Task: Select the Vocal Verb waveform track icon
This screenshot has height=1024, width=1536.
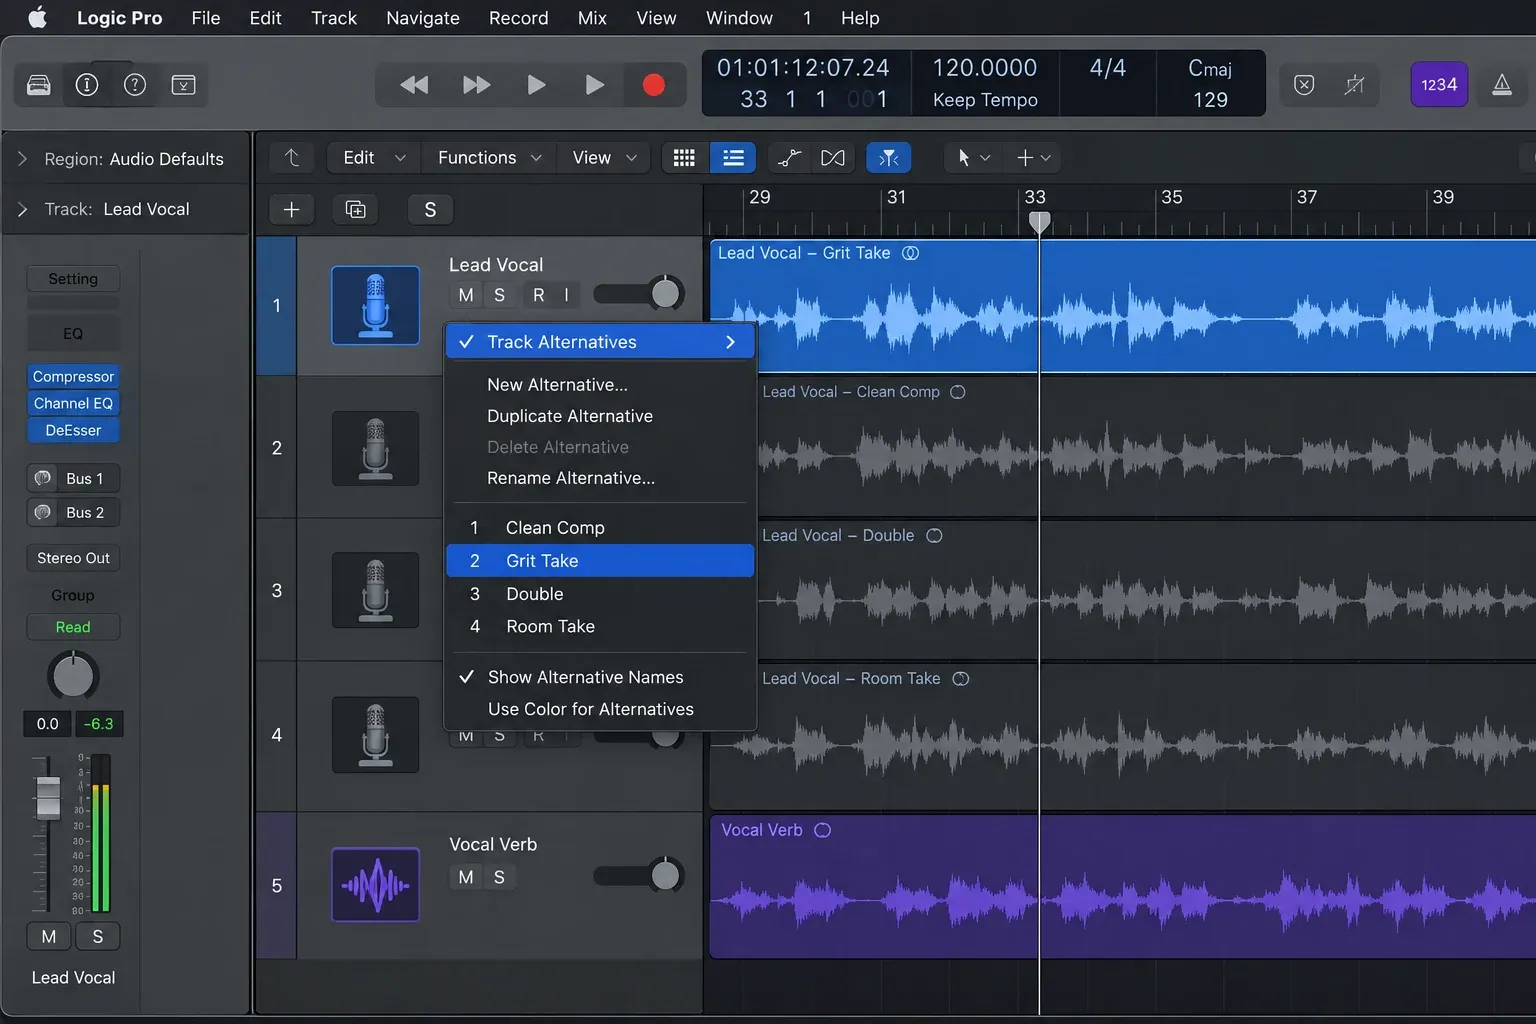Action: [x=376, y=885]
